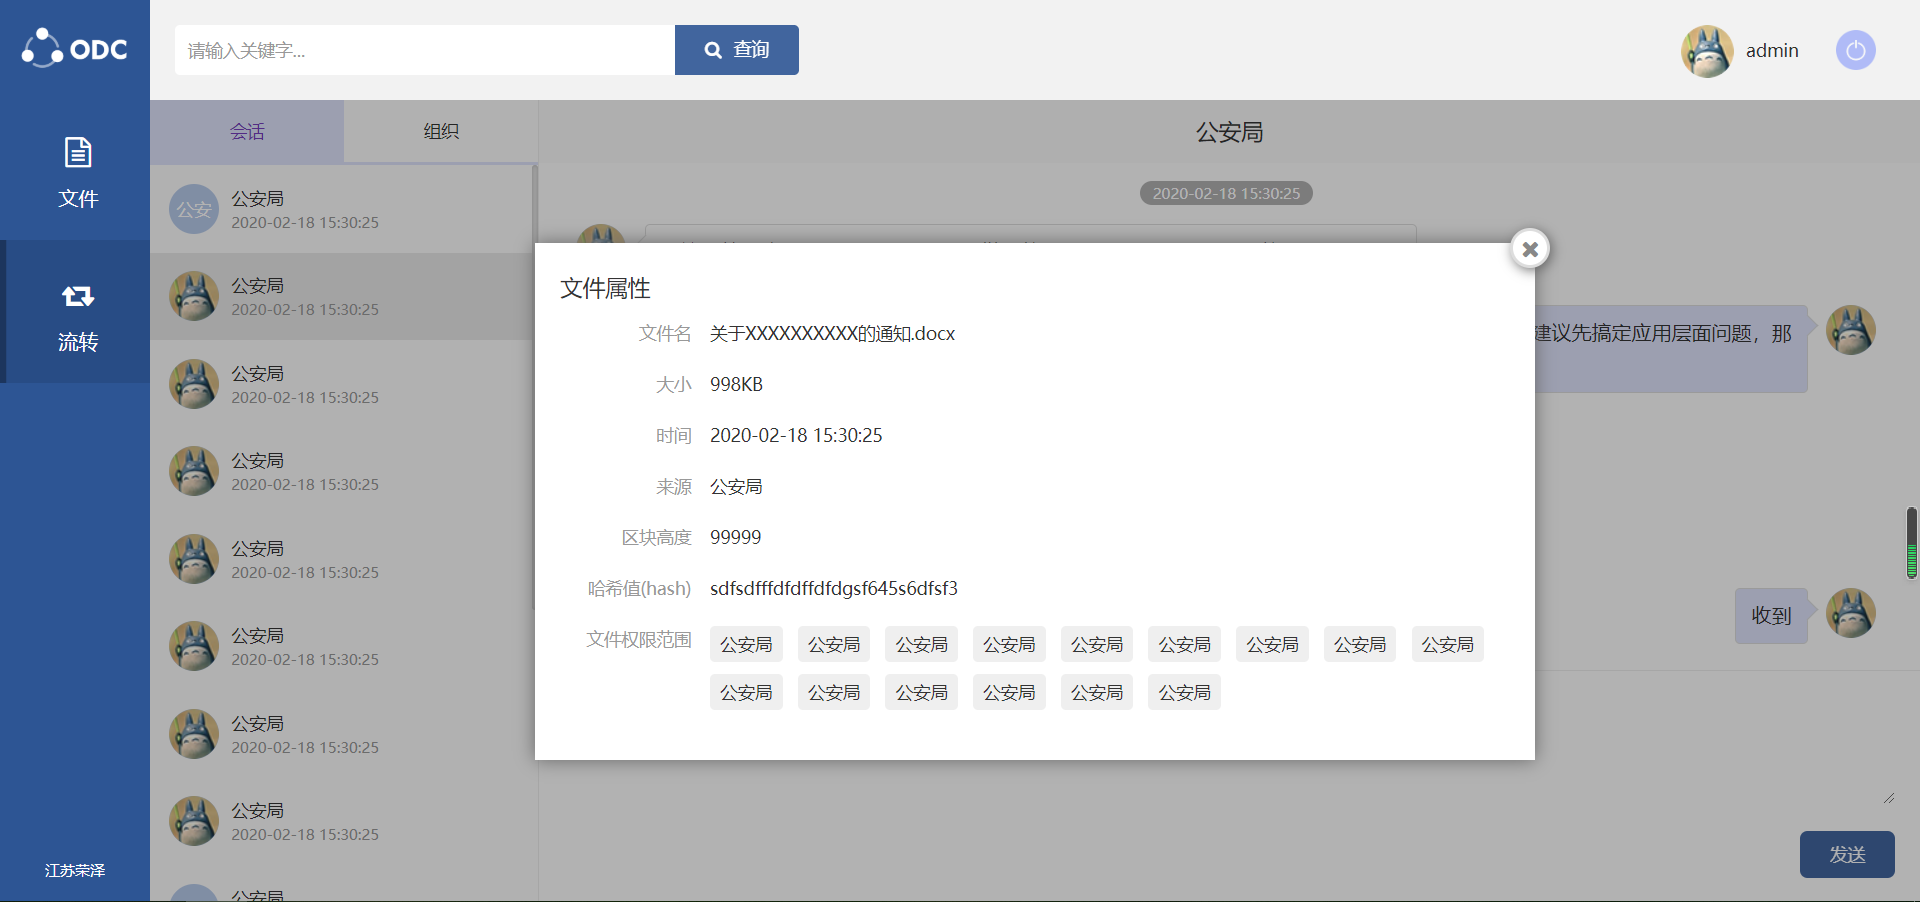The height and width of the screenshot is (902, 1920).
Task: Click the 公安局 chat header title
Action: tap(1229, 132)
